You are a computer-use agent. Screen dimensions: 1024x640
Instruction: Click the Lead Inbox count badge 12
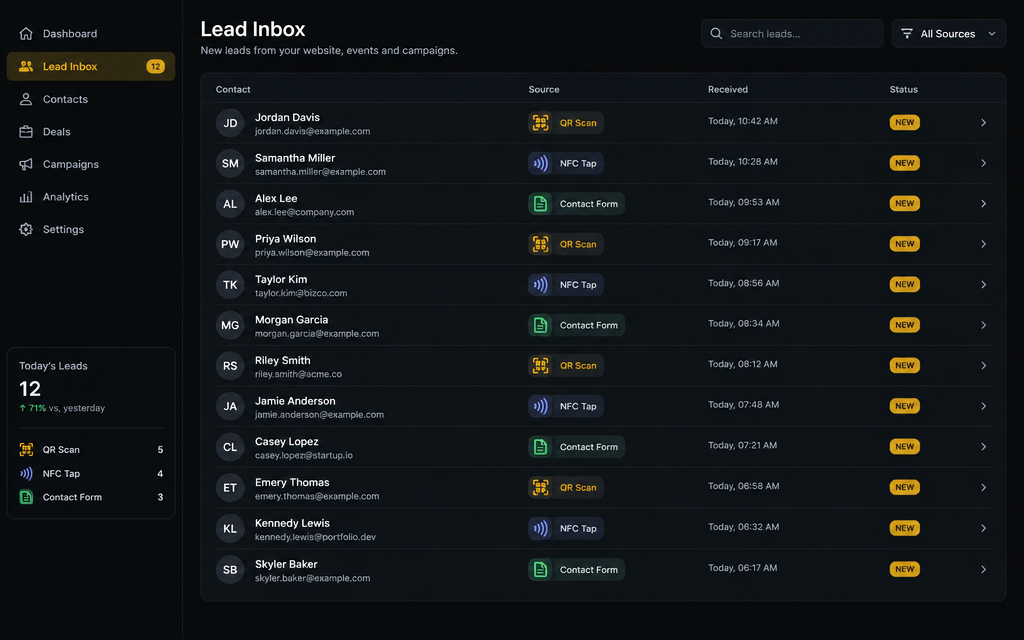155,67
